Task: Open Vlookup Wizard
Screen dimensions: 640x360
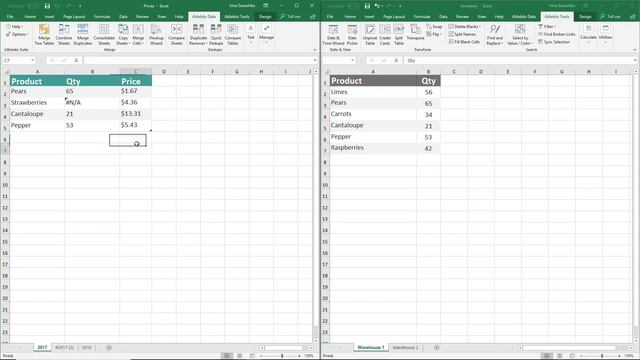Action: coord(156,34)
